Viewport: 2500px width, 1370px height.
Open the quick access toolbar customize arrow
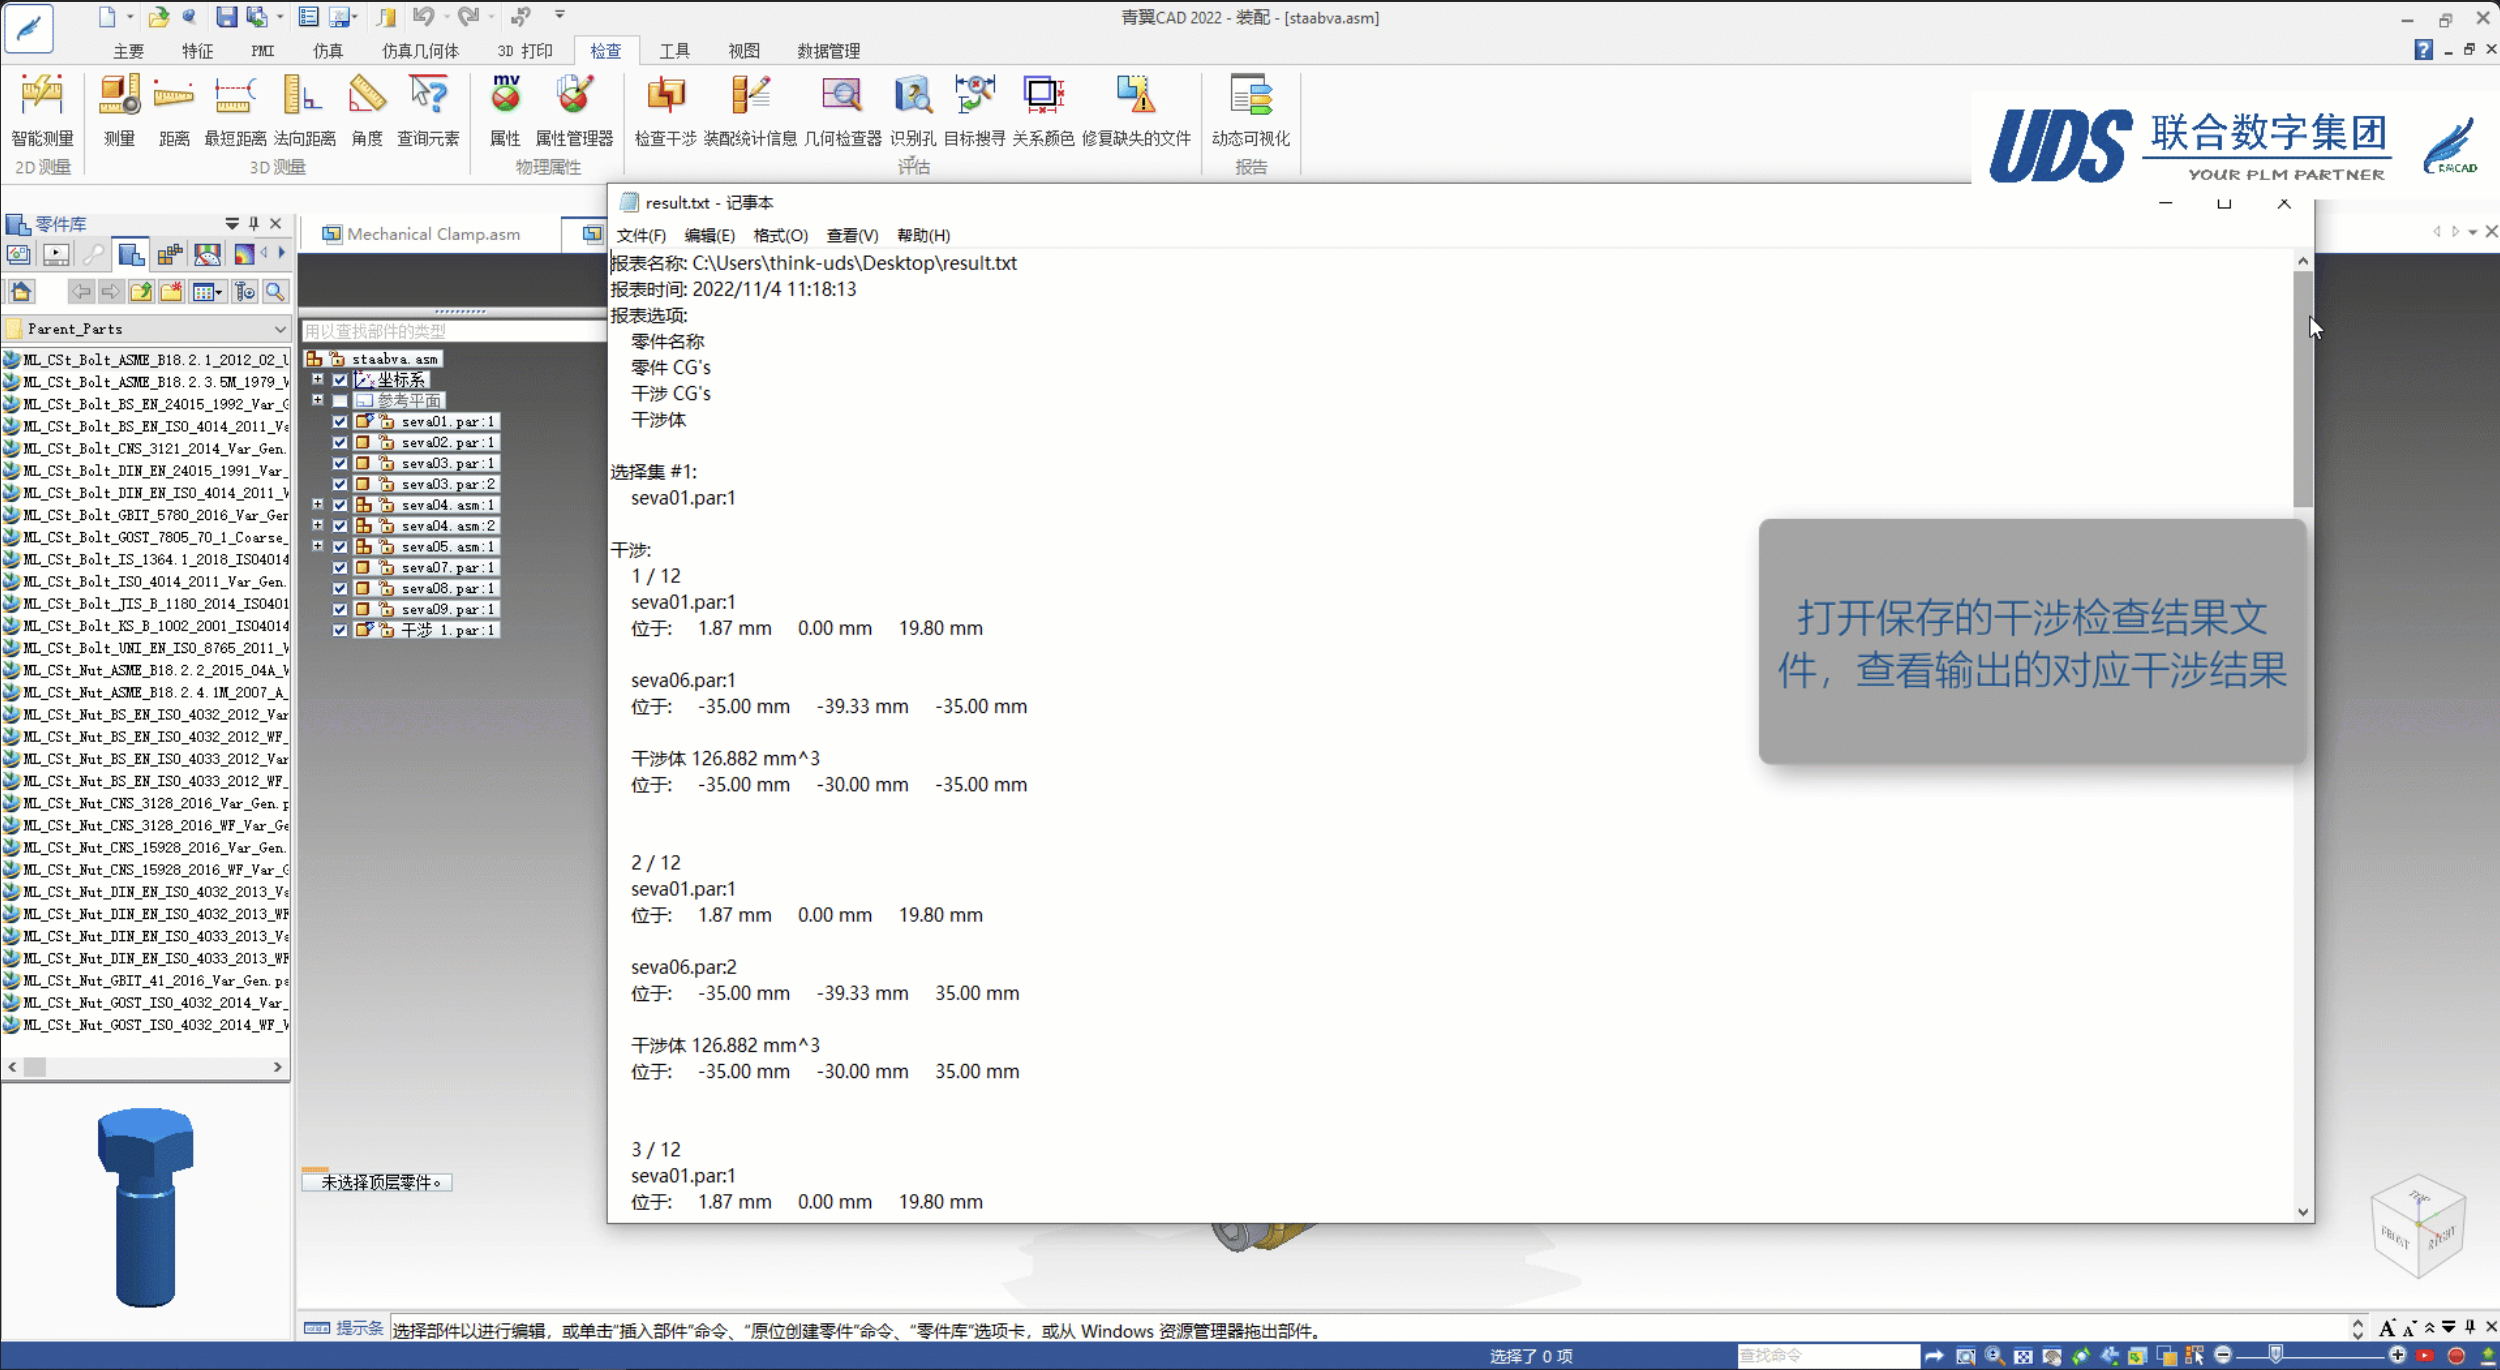point(559,15)
